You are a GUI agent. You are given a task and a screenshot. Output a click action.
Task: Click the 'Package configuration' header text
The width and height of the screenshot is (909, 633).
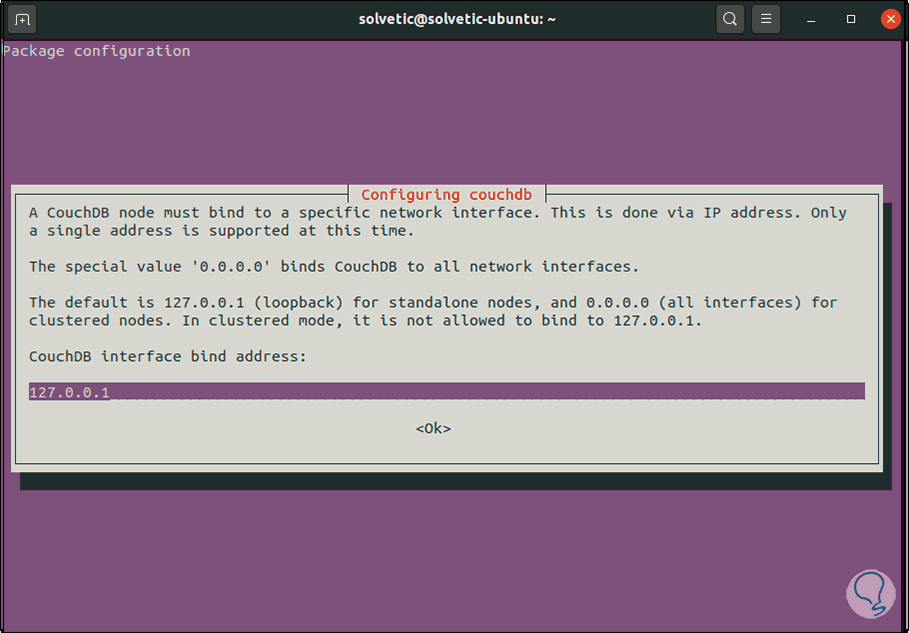tap(96, 52)
